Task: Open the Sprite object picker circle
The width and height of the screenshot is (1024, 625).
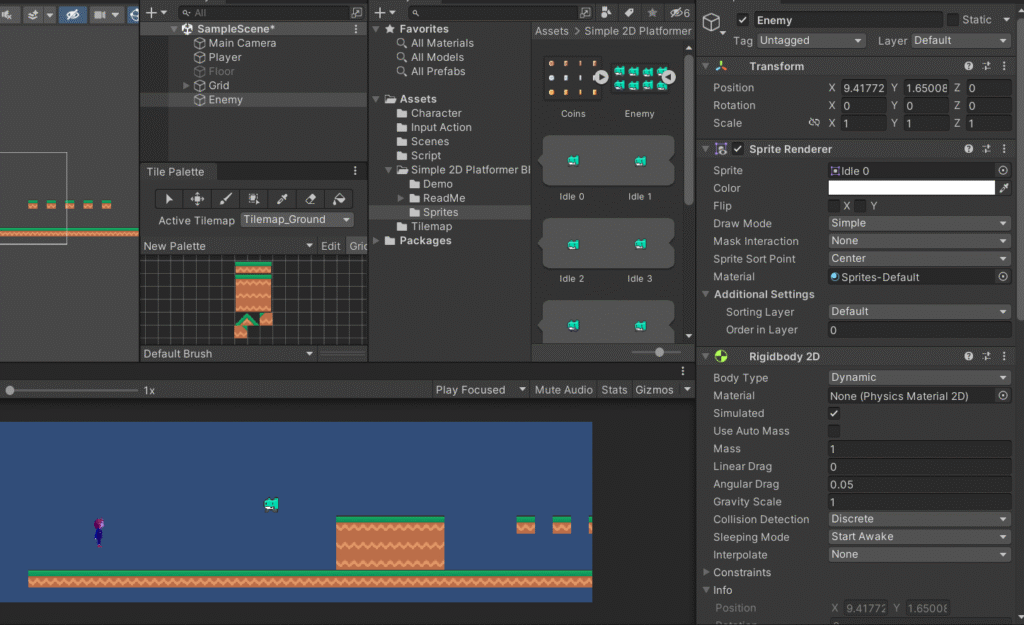Action: click(x=1003, y=171)
